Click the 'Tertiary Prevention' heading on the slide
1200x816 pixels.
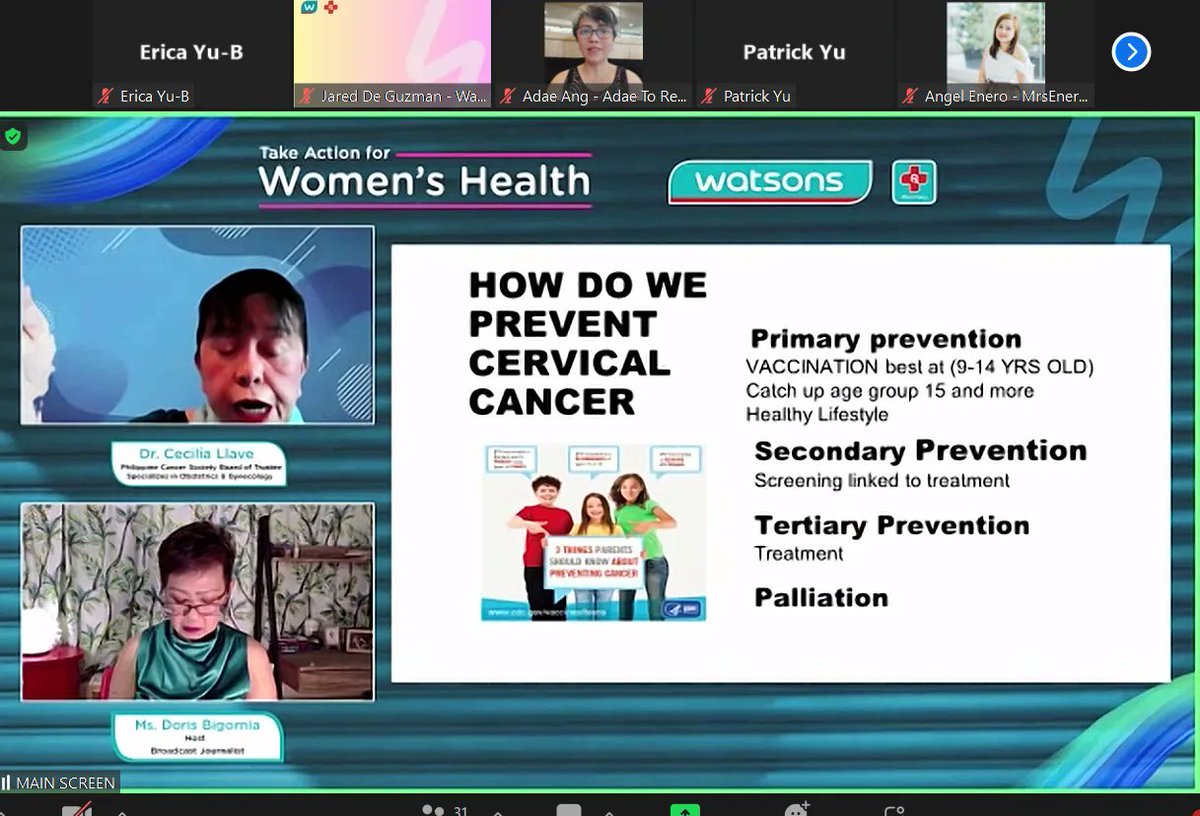892,525
